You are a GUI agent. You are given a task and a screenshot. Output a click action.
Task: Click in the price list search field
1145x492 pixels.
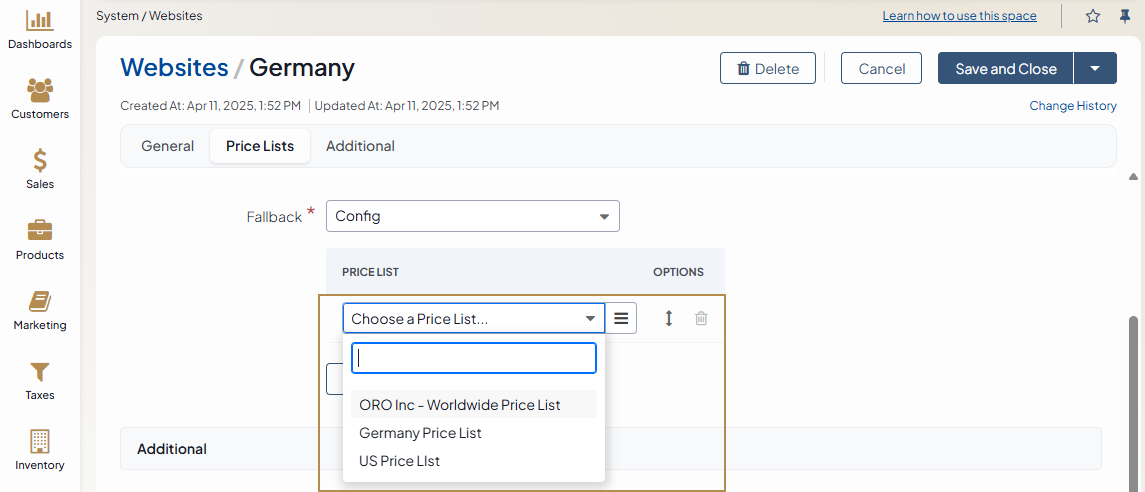coord(473,358)
